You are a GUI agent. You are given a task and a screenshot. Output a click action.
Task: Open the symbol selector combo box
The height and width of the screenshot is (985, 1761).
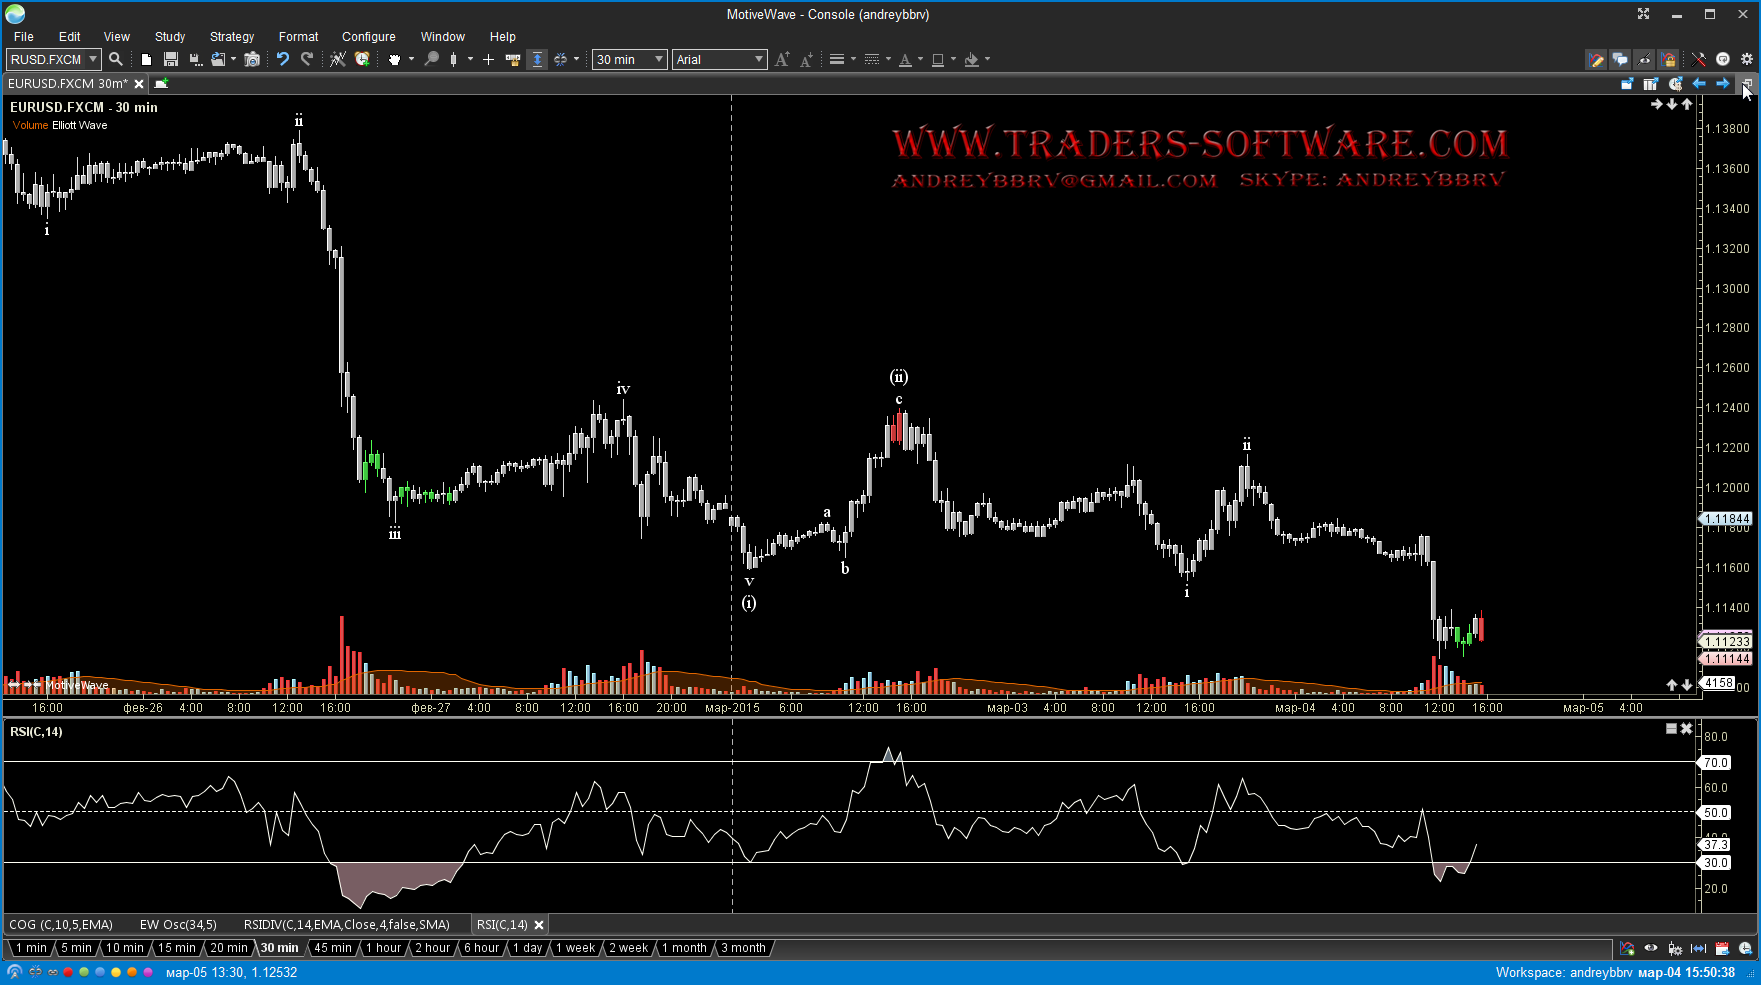point(53,59)
